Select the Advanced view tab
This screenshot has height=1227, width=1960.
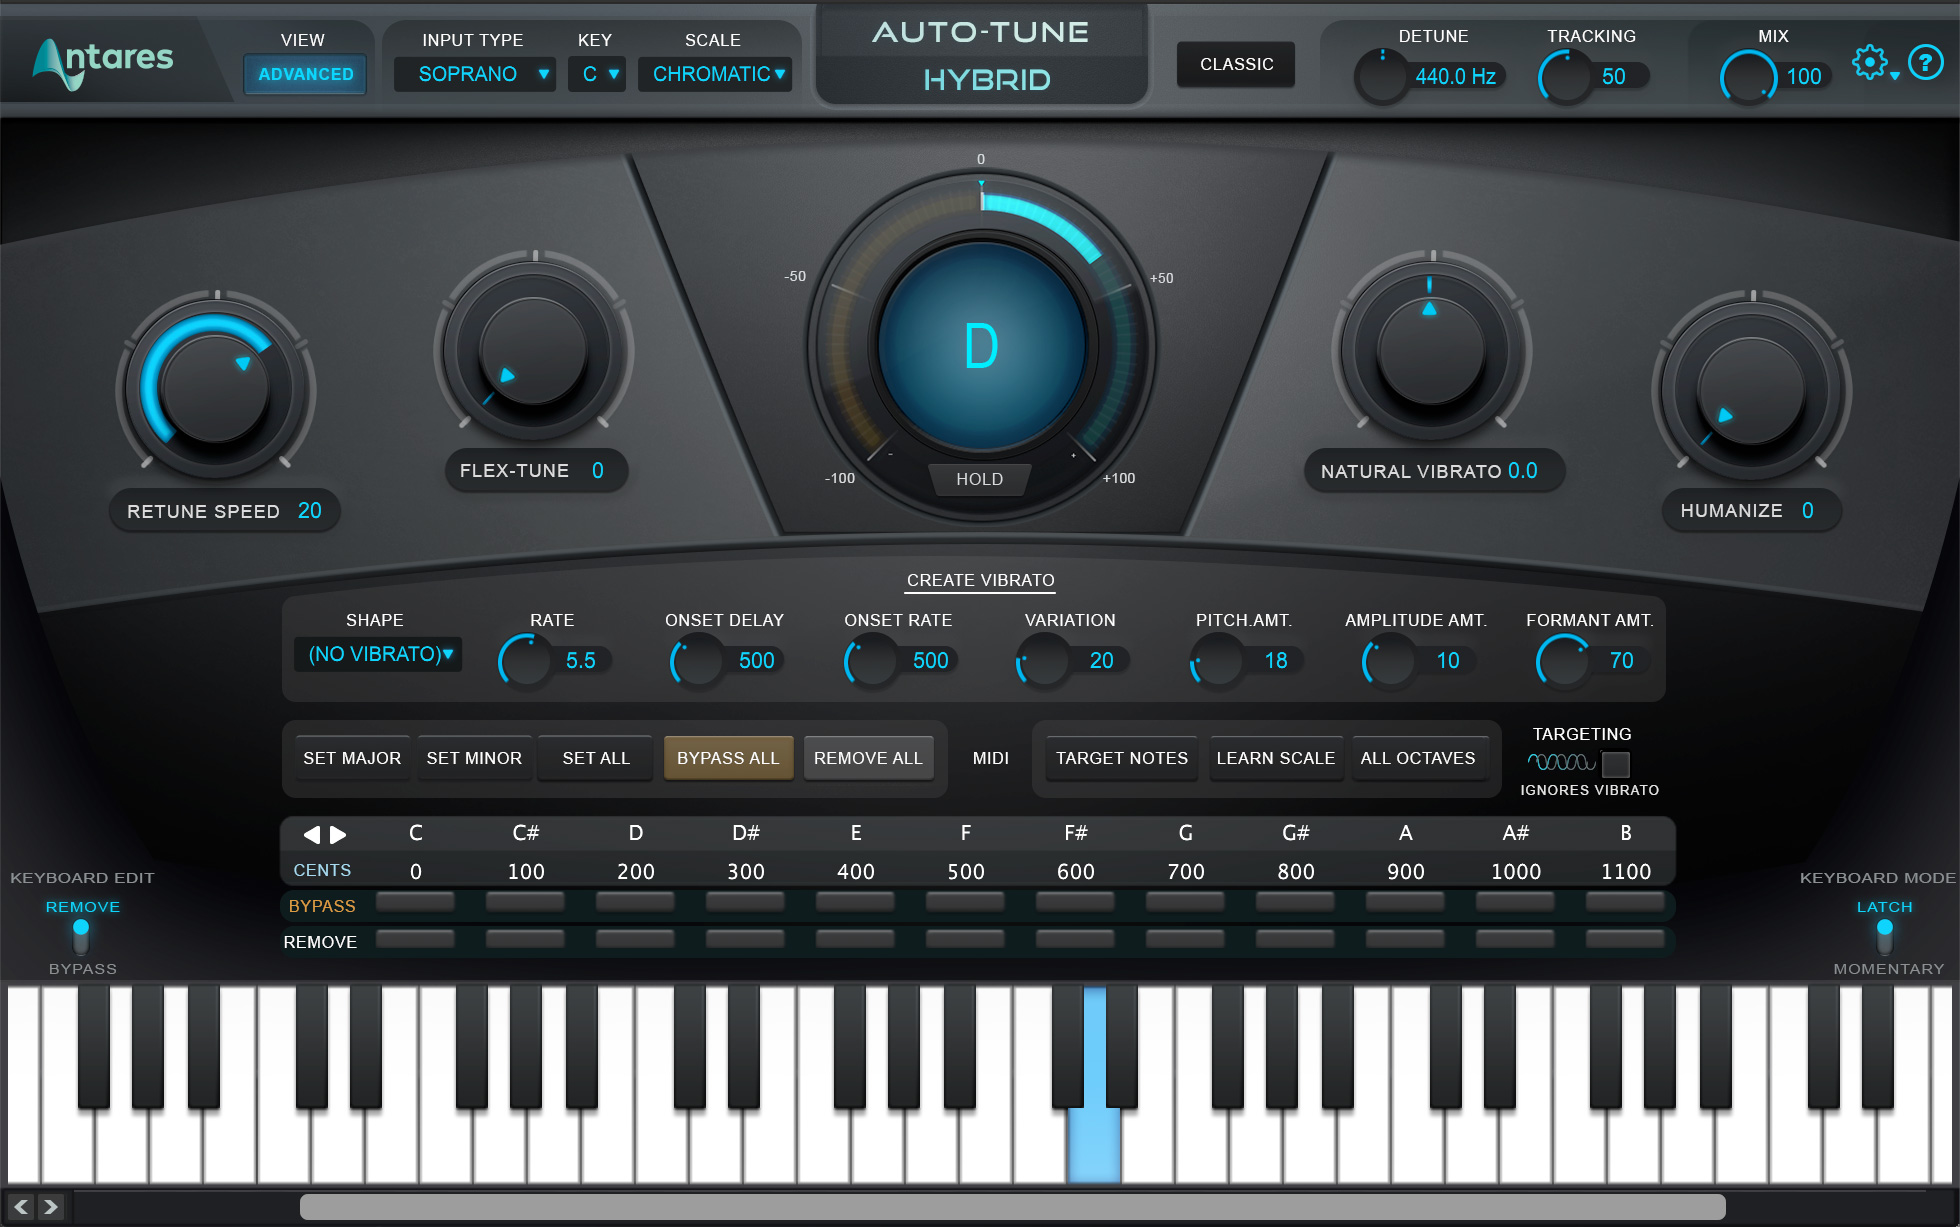click(304, 73)
